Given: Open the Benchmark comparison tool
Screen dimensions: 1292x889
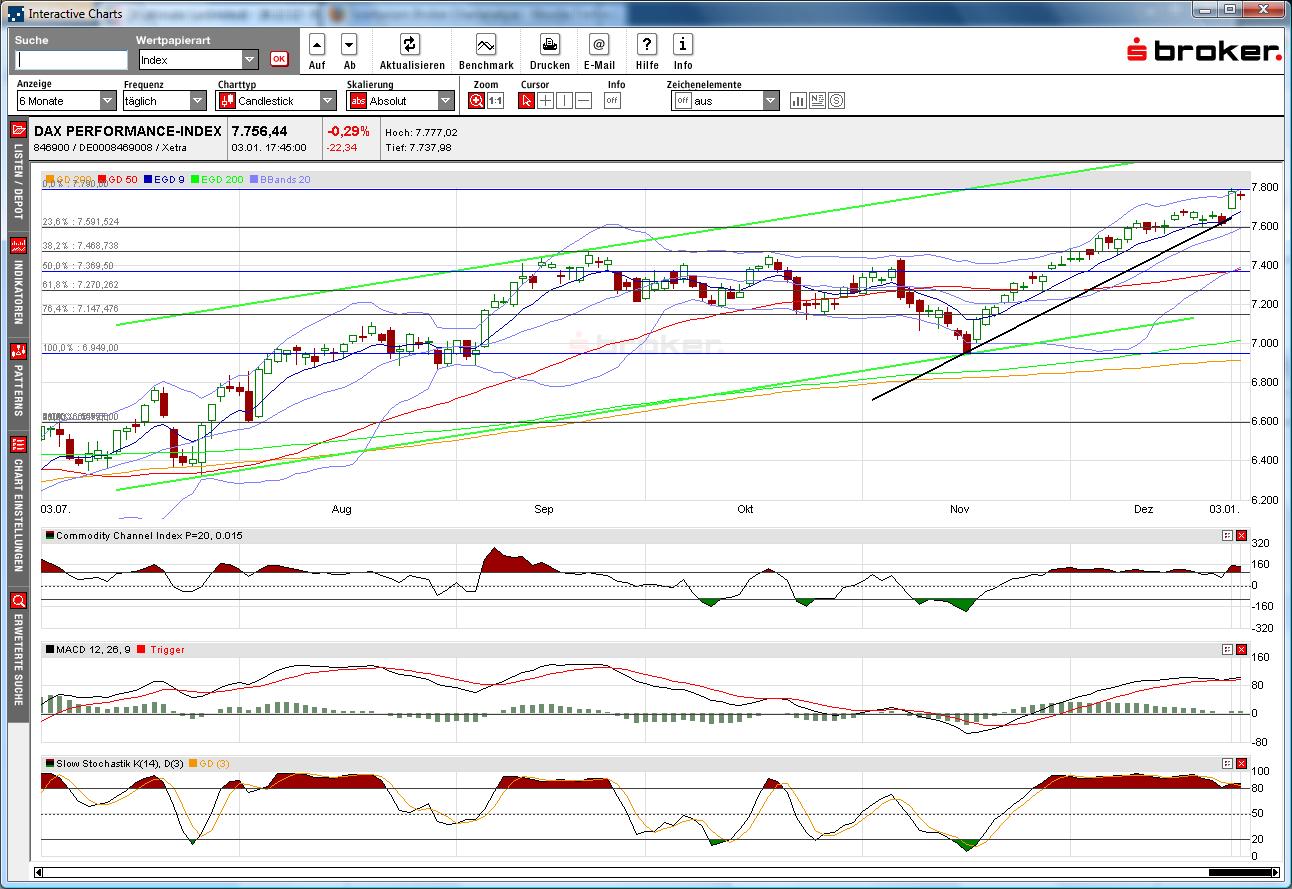Looking at the screenshot, I should (x=486, y=45).
